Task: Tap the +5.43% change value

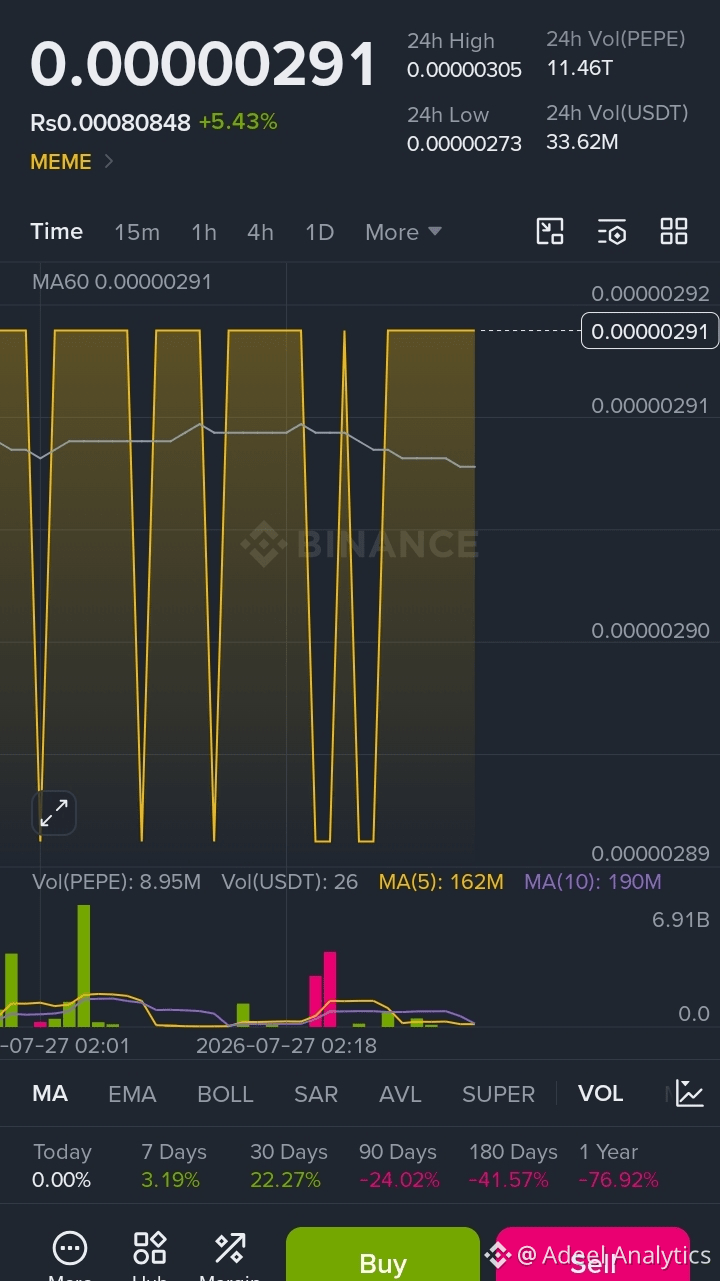Action: pyautogui.click(x=238, y=122)
